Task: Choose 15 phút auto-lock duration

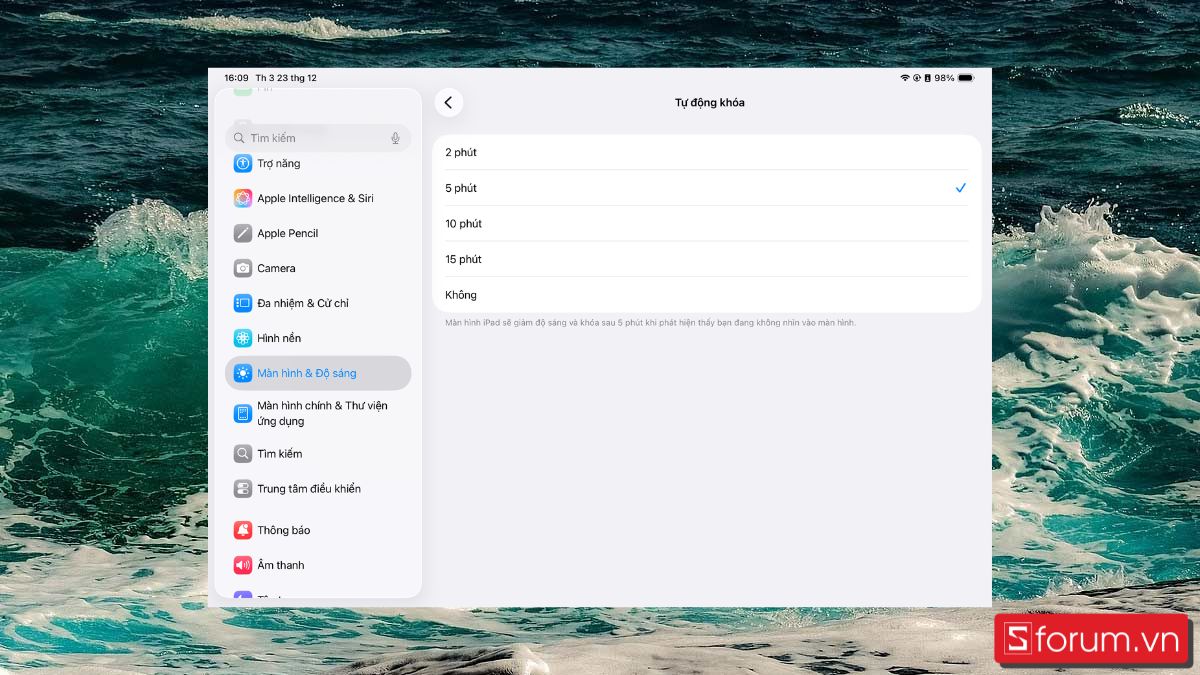Action: tap(707, 259)
